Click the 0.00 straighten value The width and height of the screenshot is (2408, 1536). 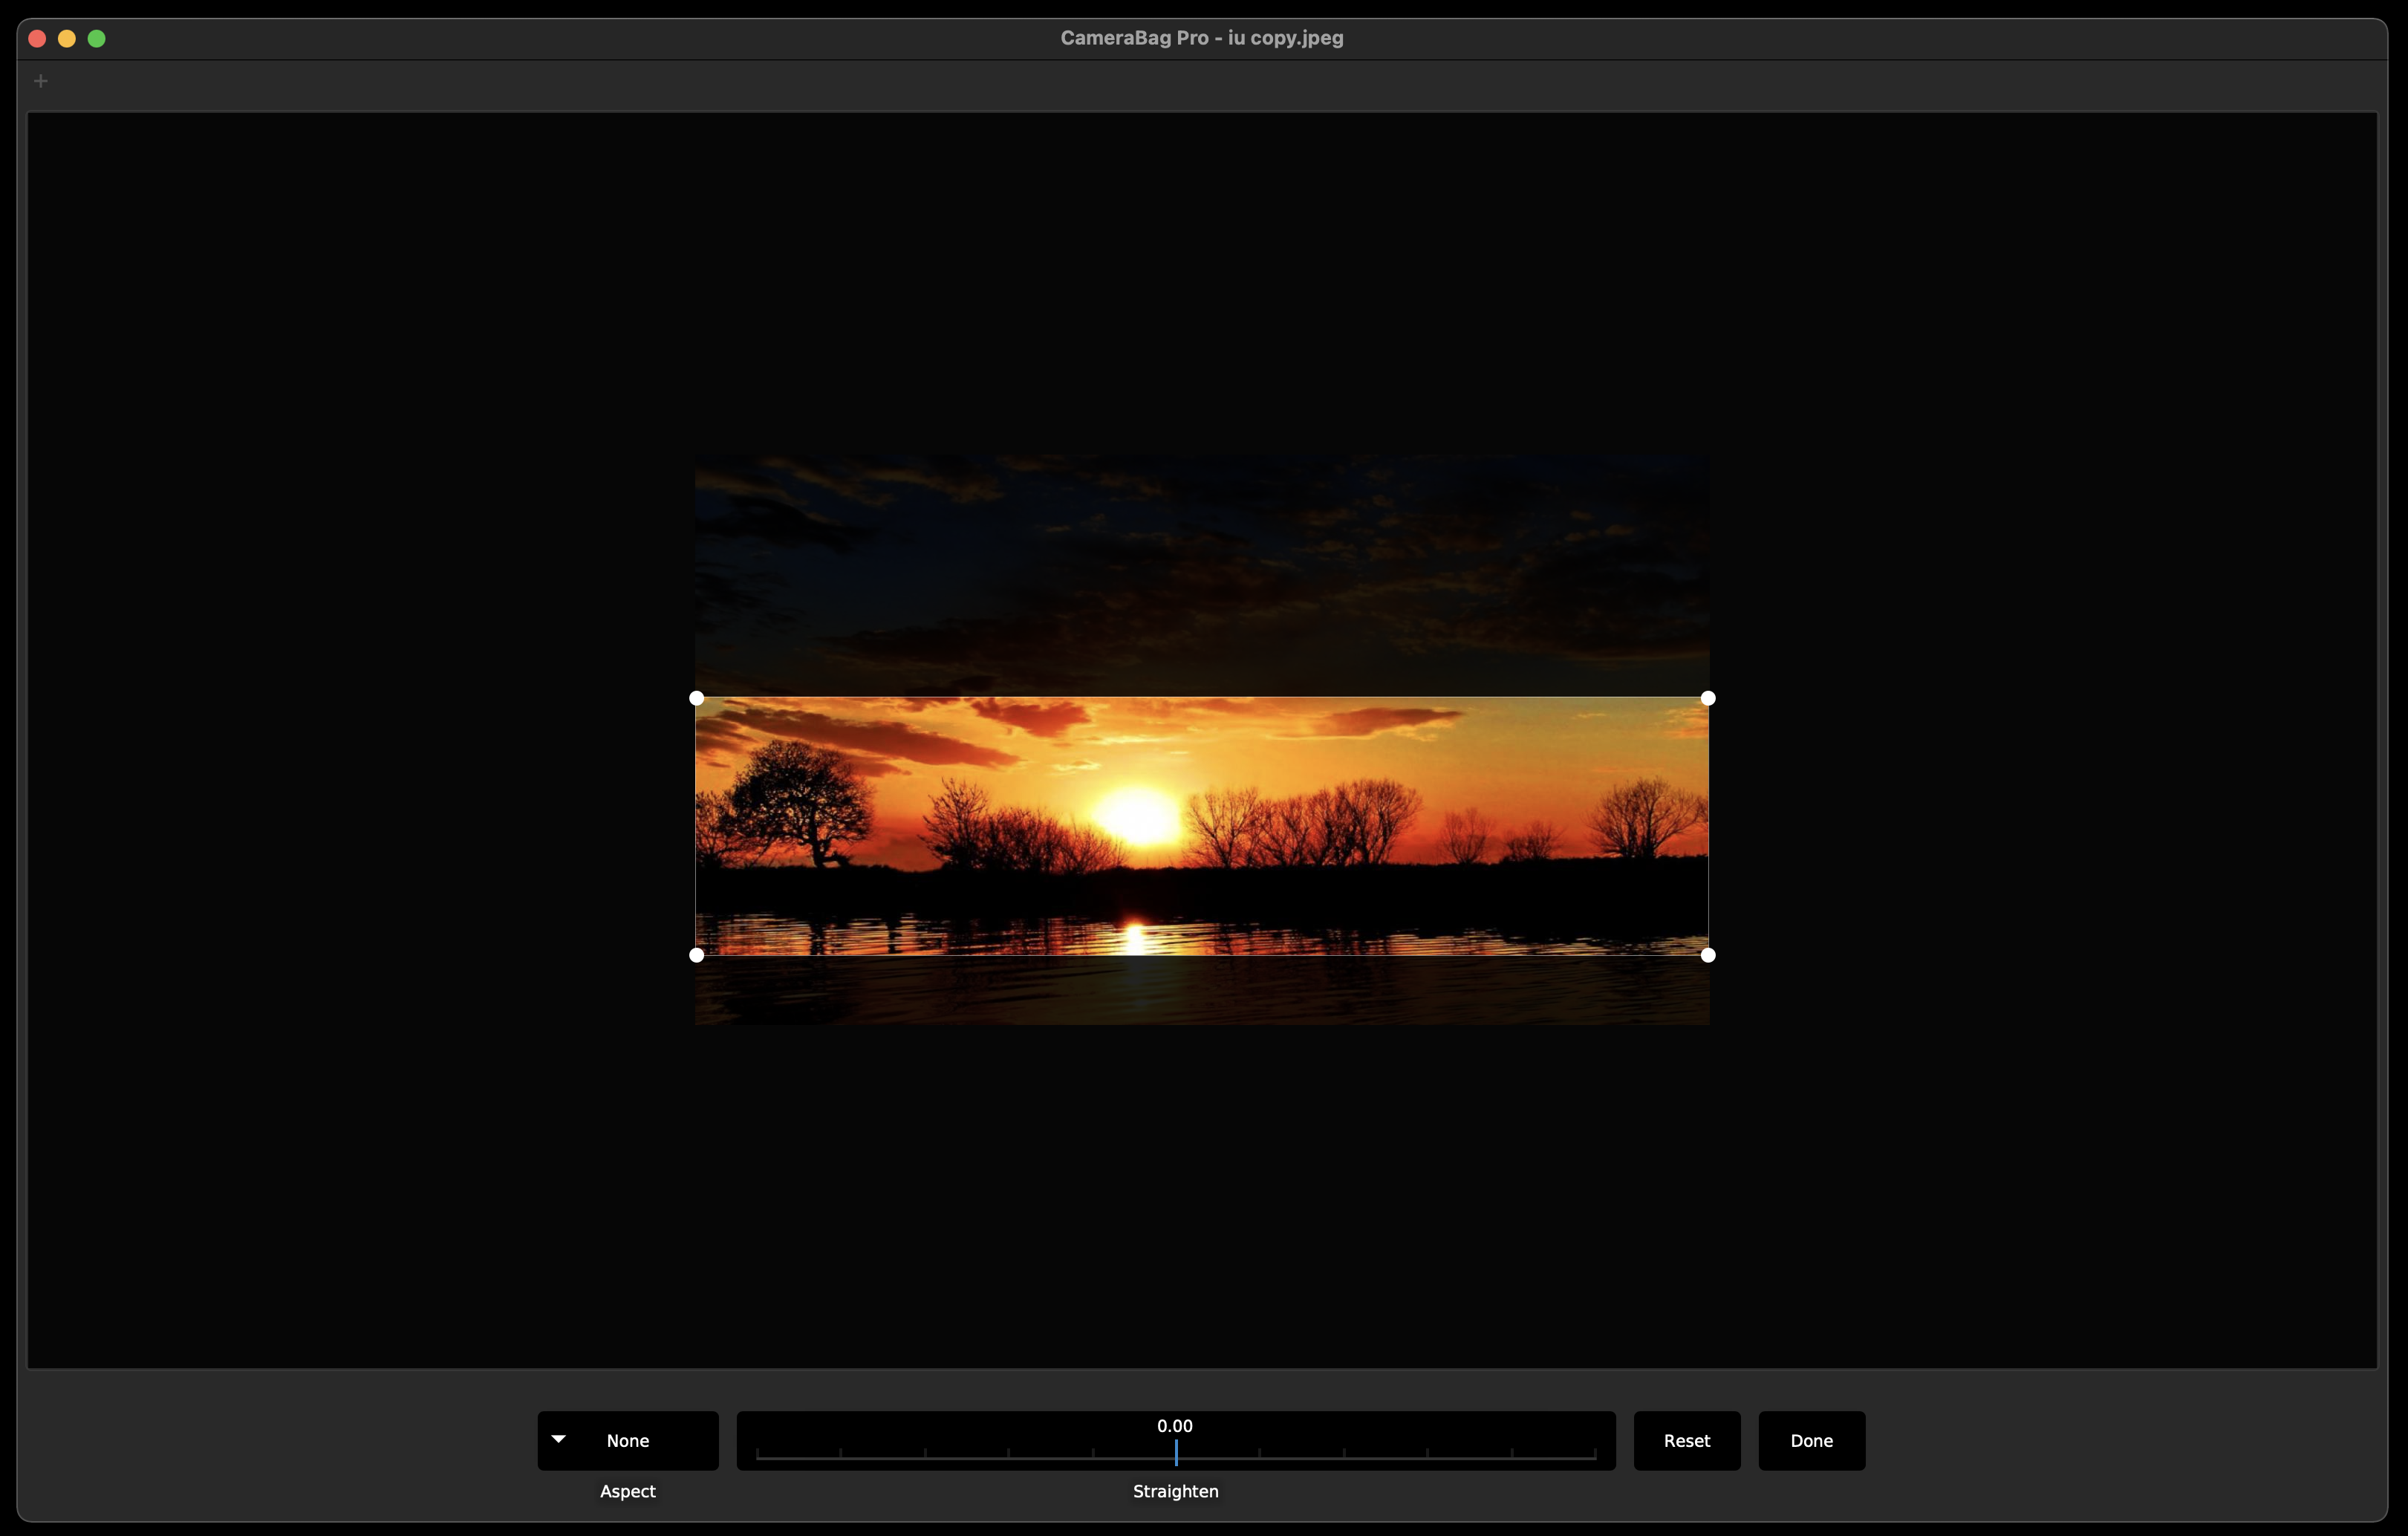[x=1175, y=1425]
